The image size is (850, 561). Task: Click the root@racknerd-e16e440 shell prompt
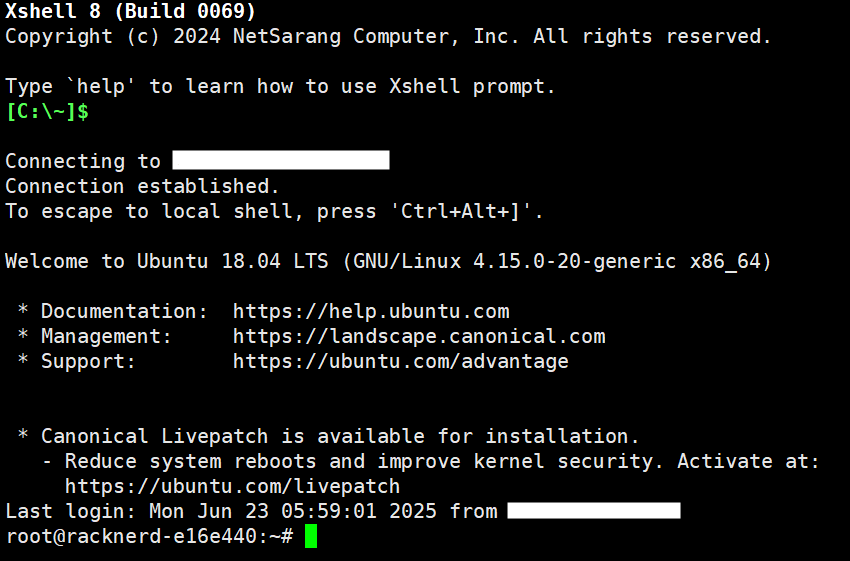click(150, 536)
